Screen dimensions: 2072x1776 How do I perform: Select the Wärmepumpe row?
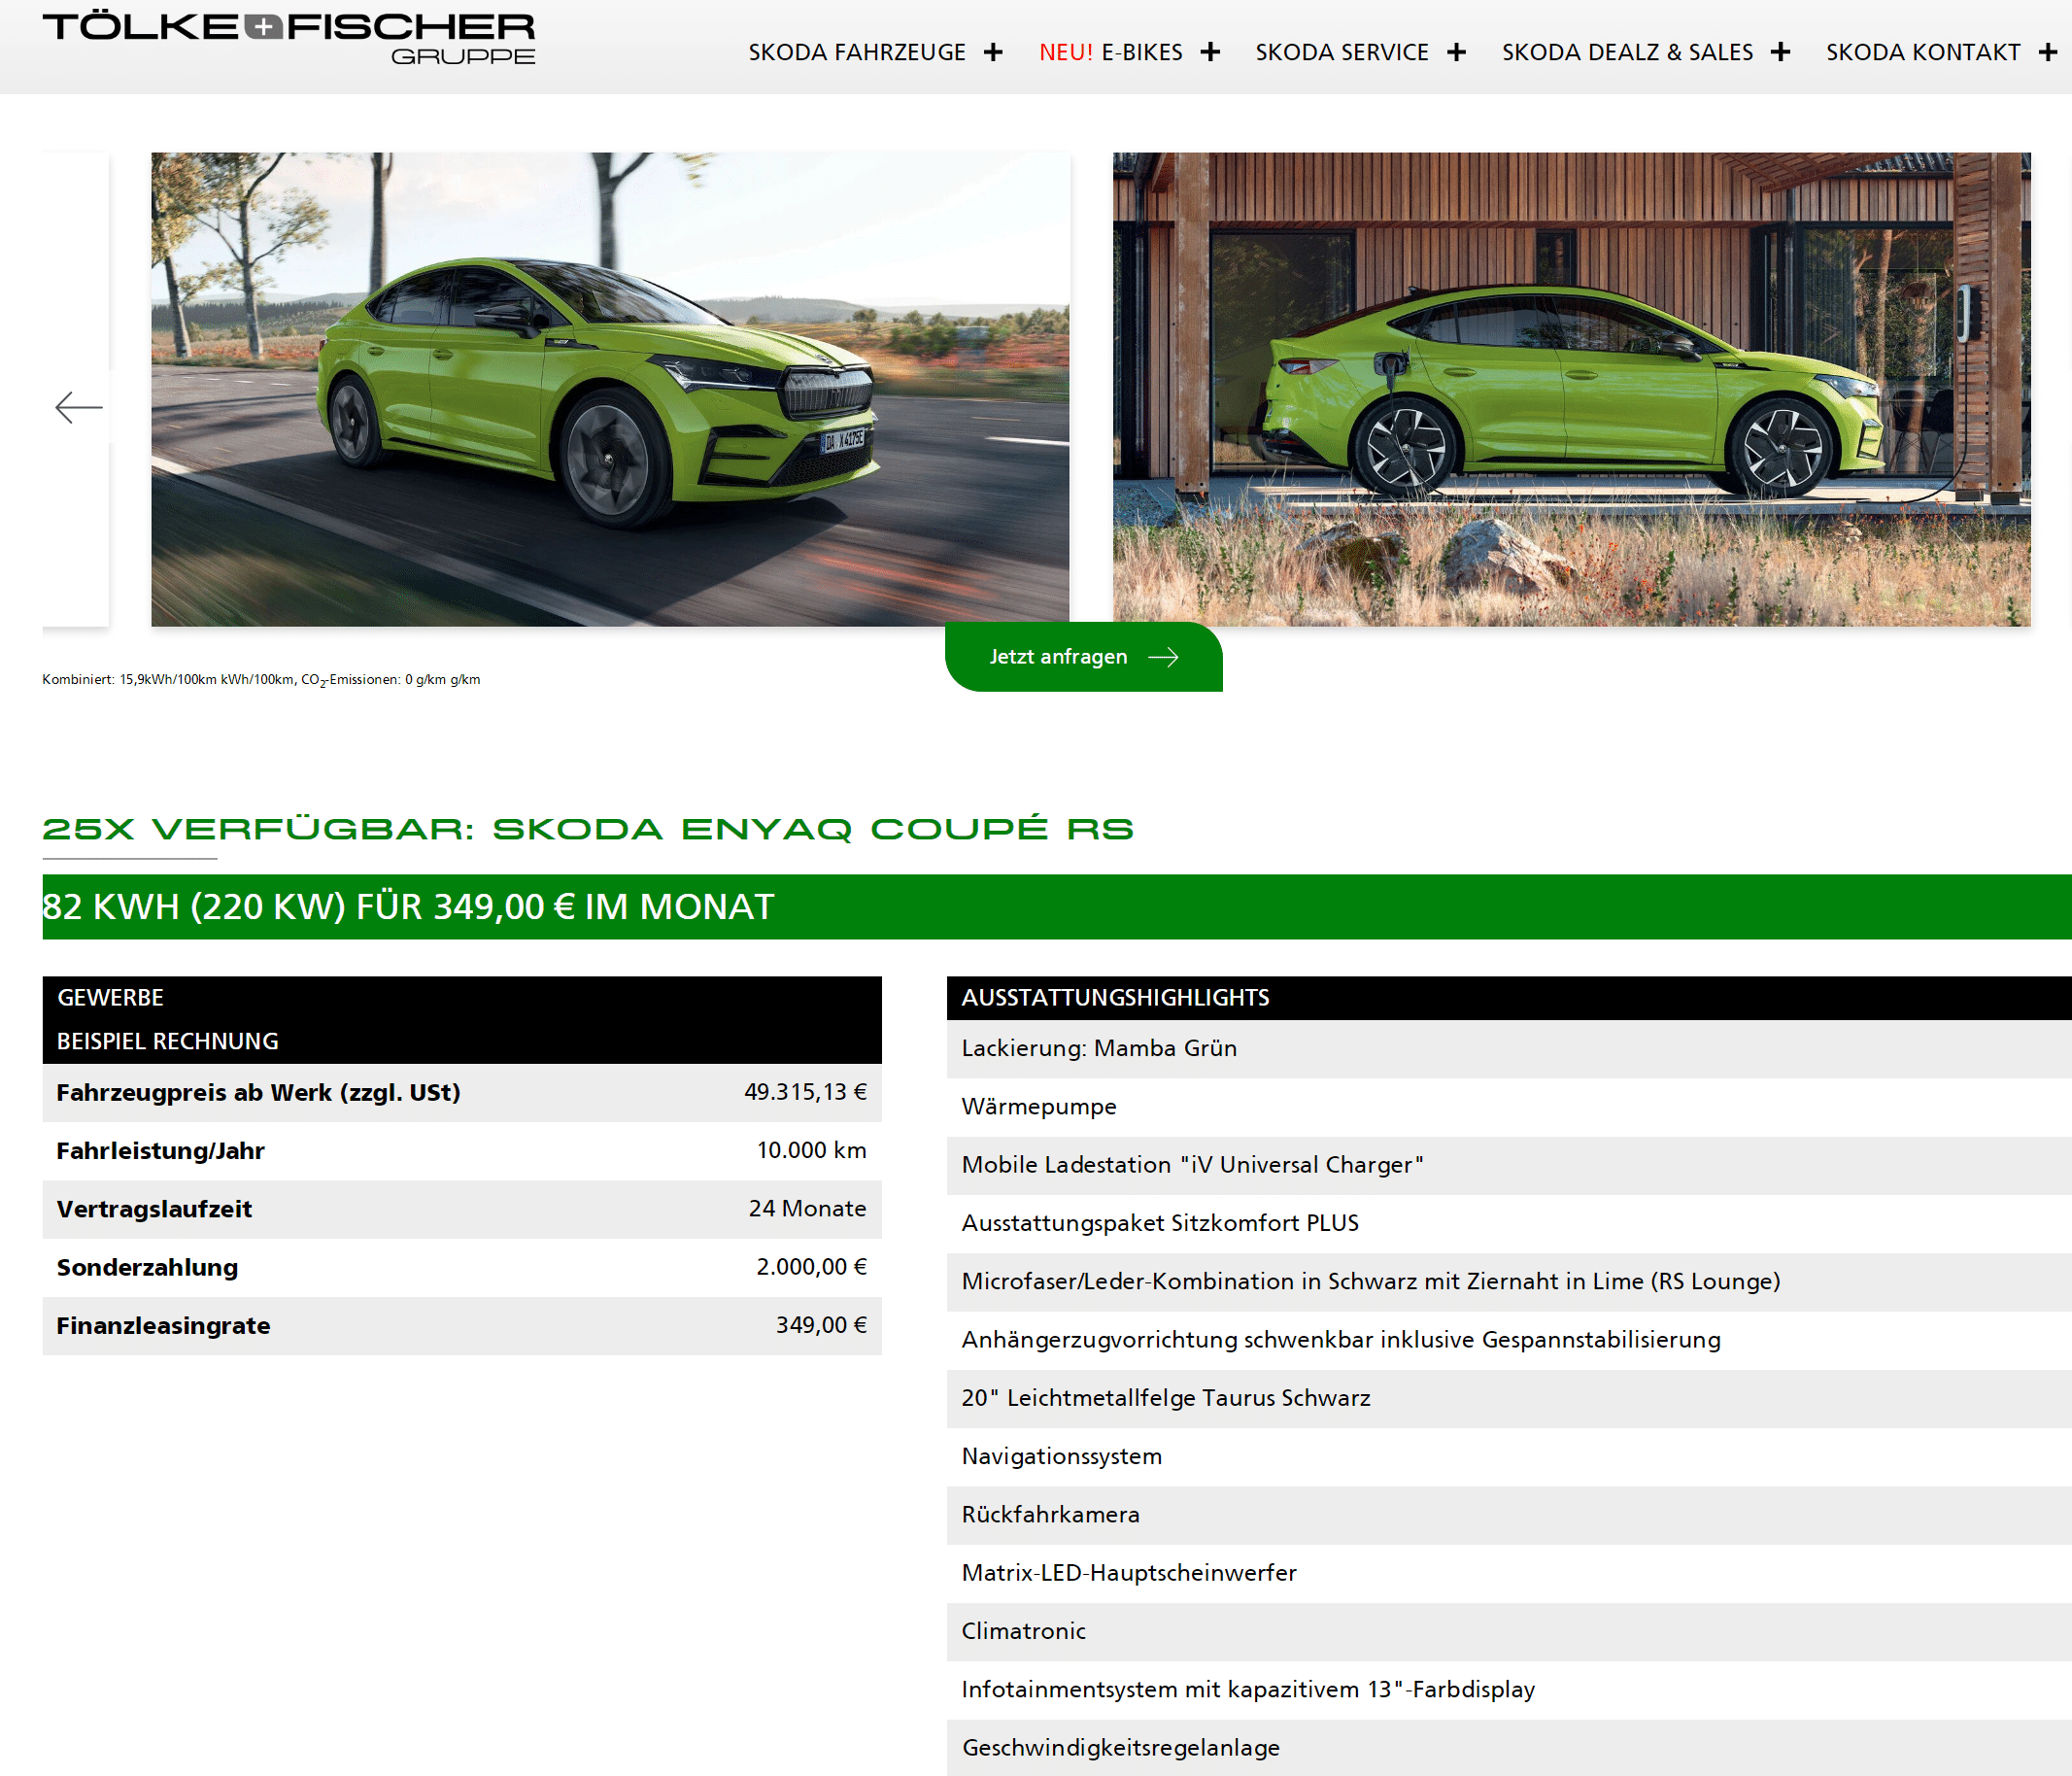1509,1107
